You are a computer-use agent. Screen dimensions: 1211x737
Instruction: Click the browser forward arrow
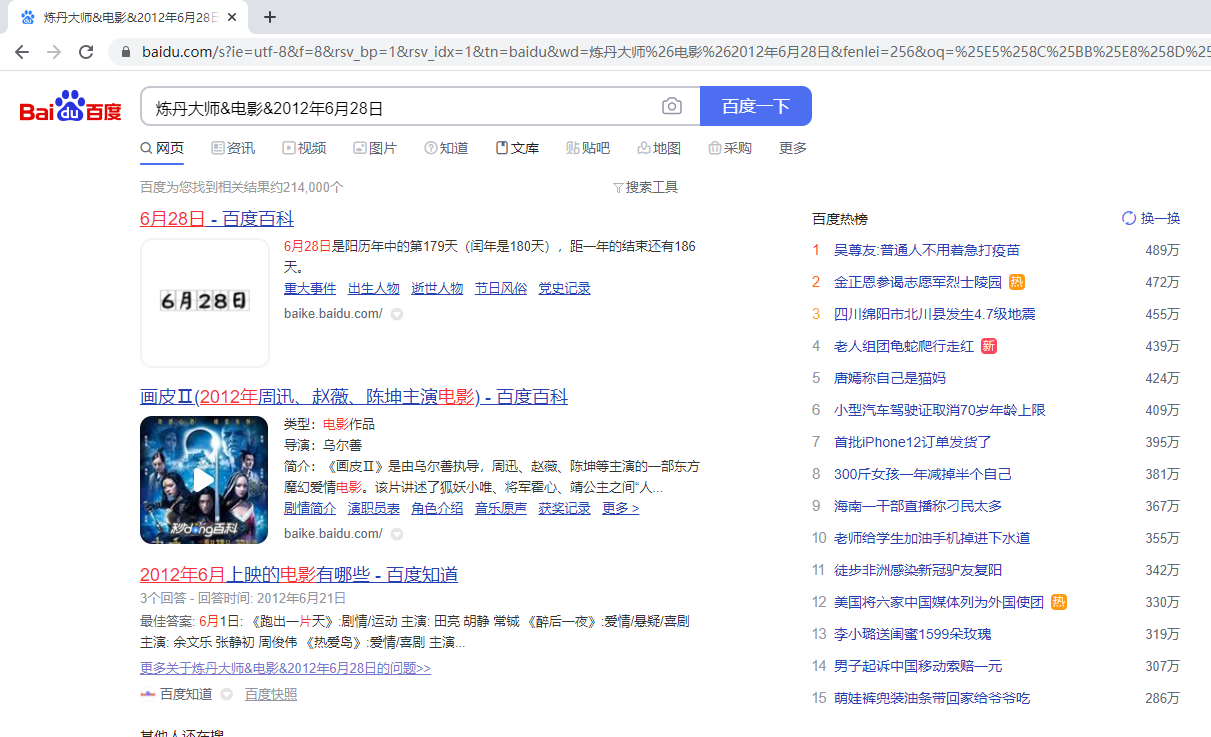point(54,51)
